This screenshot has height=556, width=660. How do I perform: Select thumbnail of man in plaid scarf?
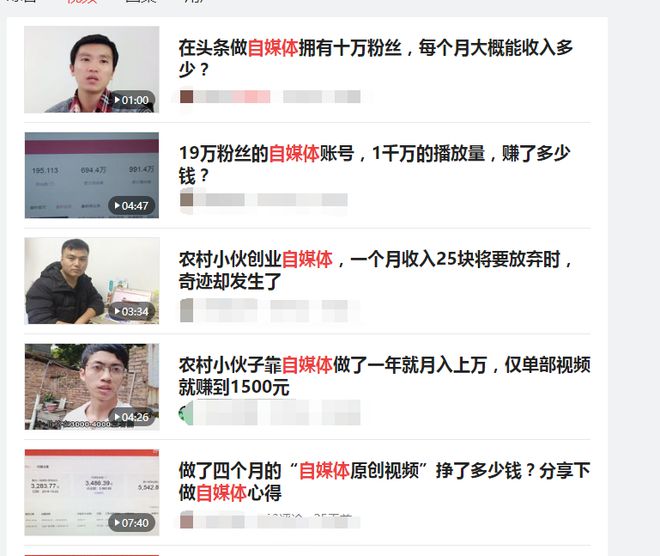point(92,69)
